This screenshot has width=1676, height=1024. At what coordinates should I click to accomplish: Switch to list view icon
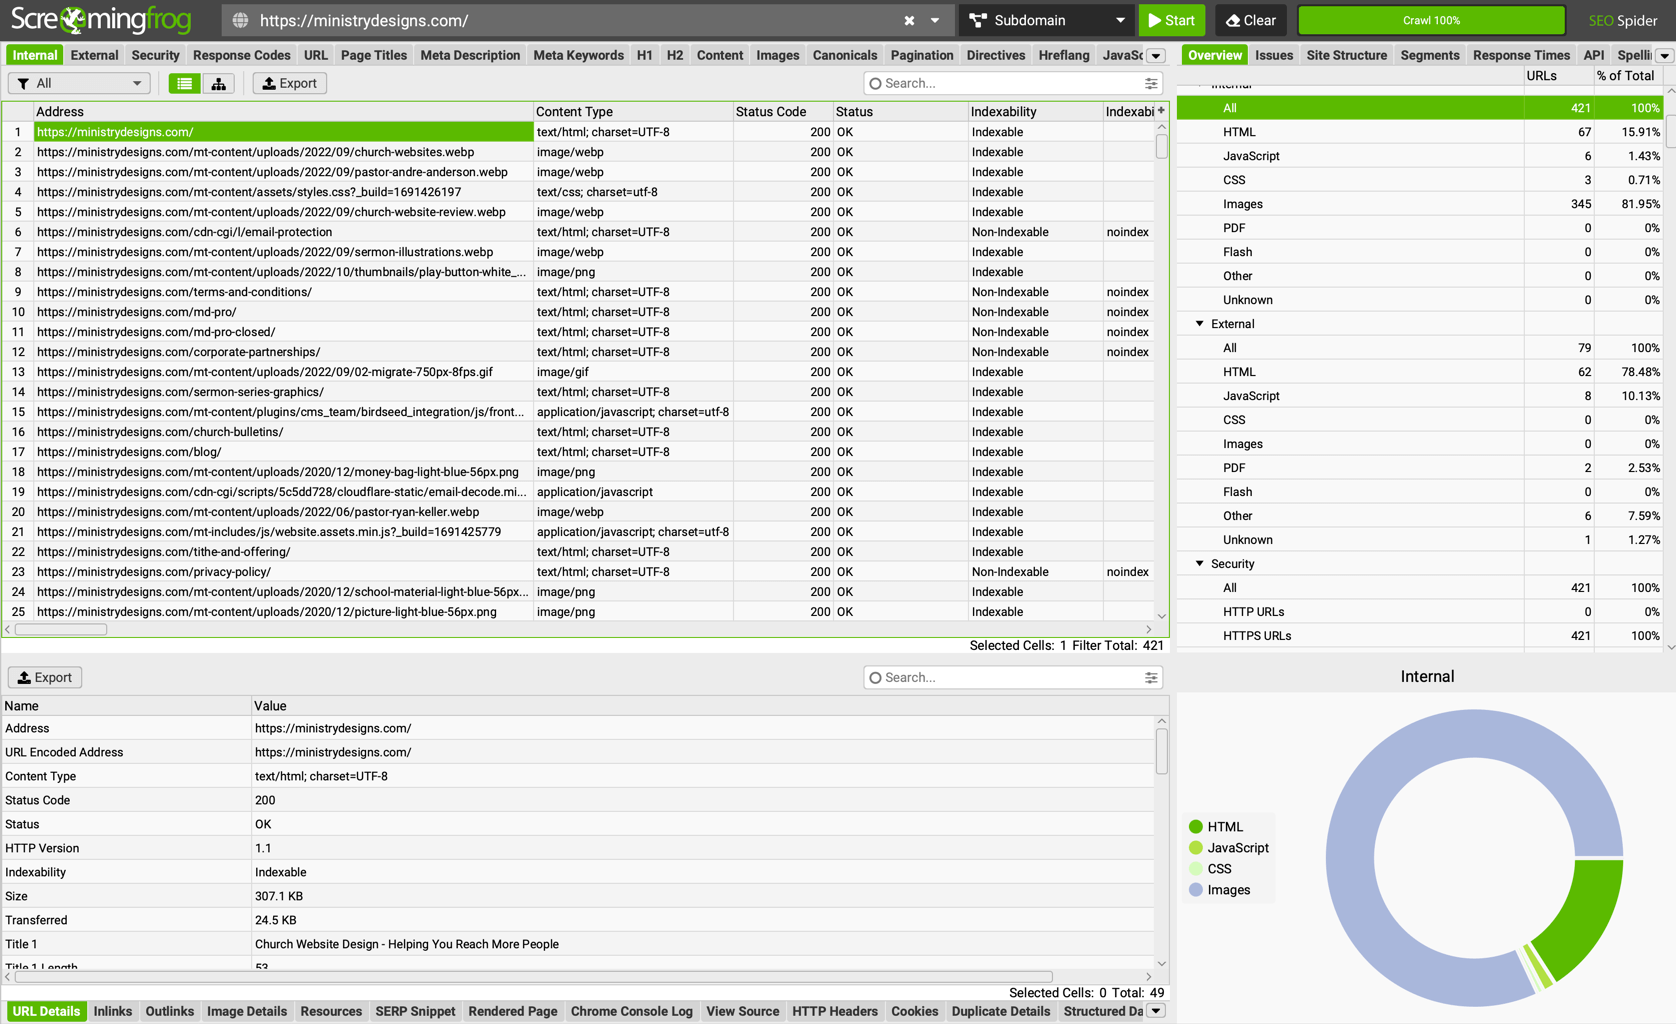(184, 83)
